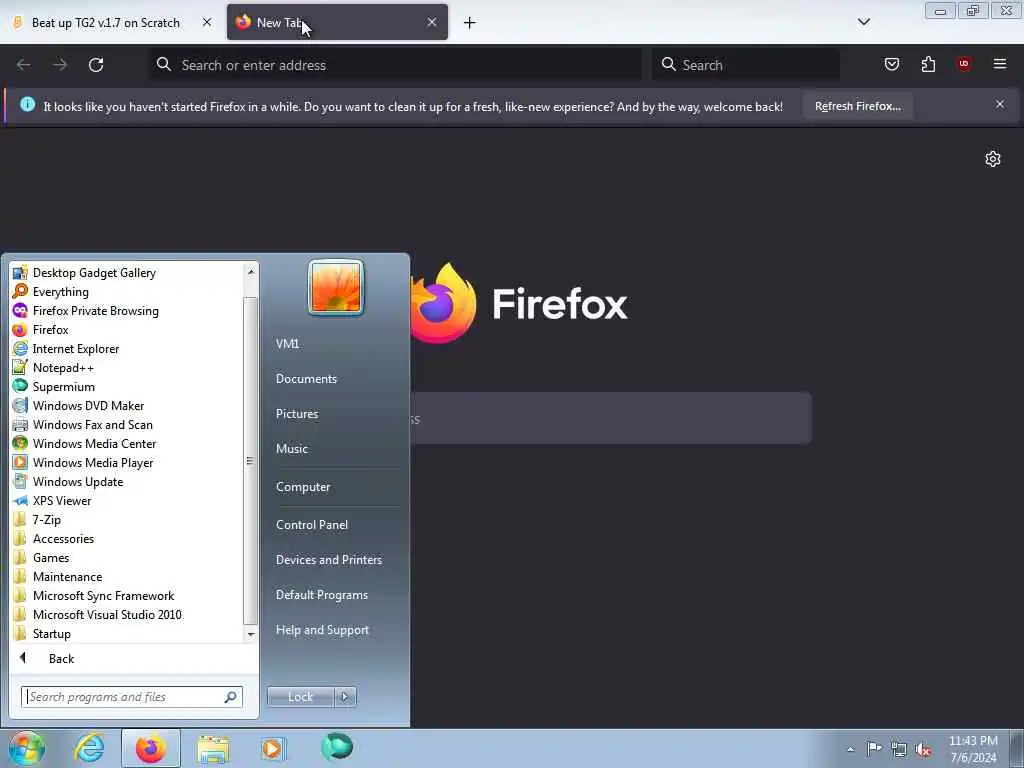Open the Extensions puzzle icon

pyautogui.click(x=928, y=64)
